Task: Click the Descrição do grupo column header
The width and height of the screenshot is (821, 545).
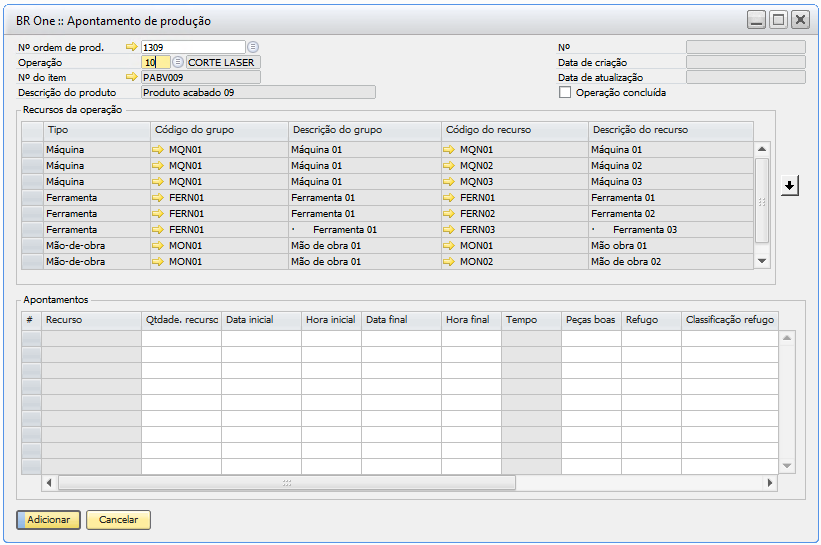Action: pos(365,130)
